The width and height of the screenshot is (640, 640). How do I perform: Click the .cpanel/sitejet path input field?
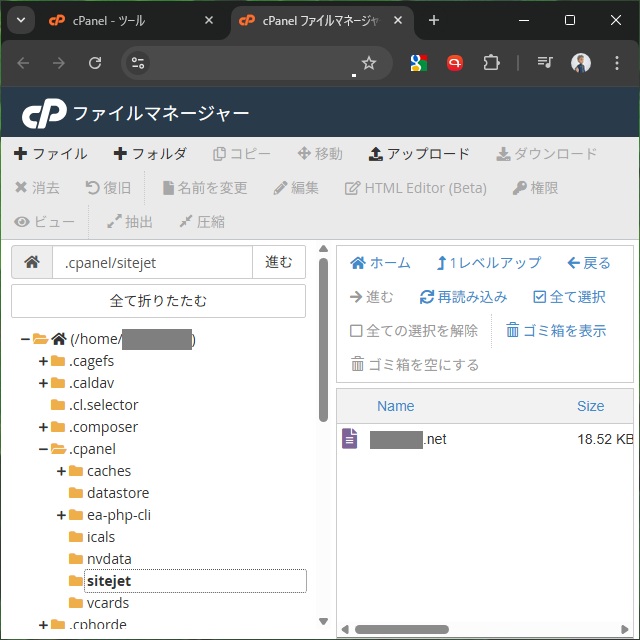pos(152,263)
